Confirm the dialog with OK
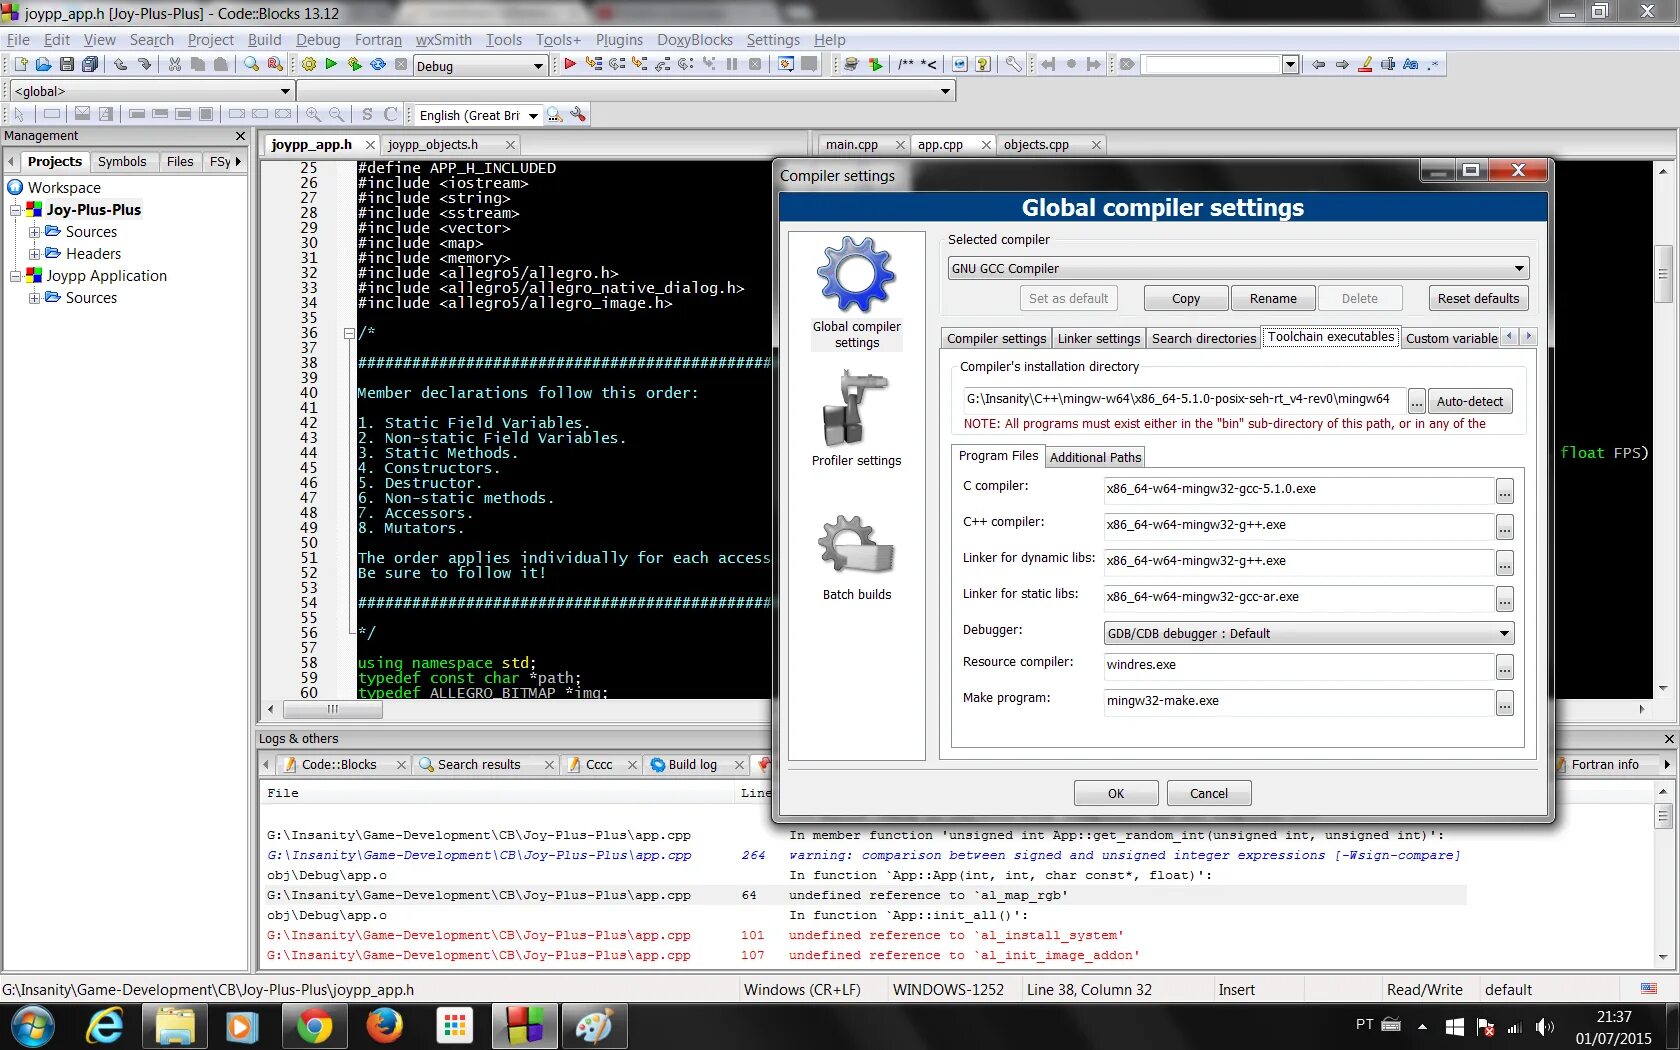 (1116, 794)
